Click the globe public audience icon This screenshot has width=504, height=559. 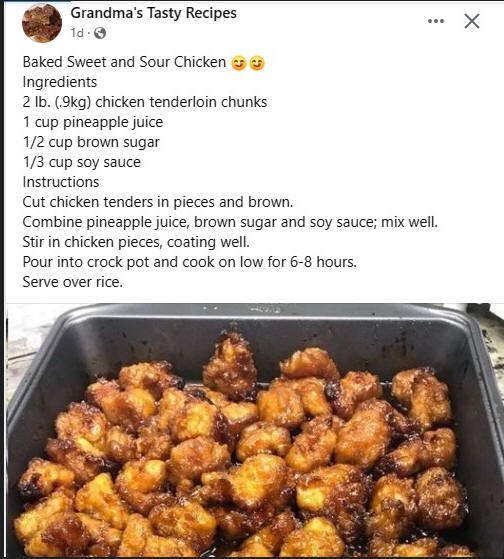(100, 33)
